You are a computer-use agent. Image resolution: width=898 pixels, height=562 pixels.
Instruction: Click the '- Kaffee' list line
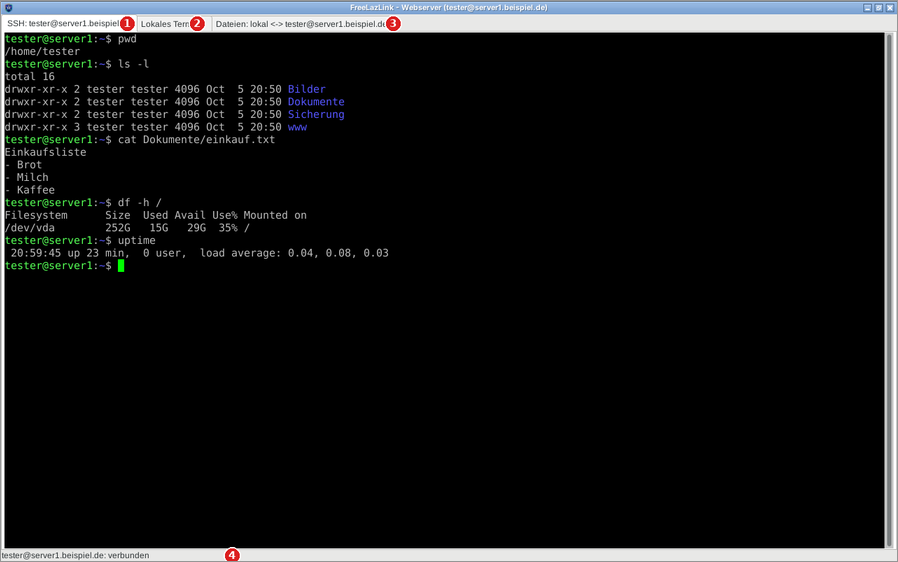pyautogui.click(x=30, y=190)
